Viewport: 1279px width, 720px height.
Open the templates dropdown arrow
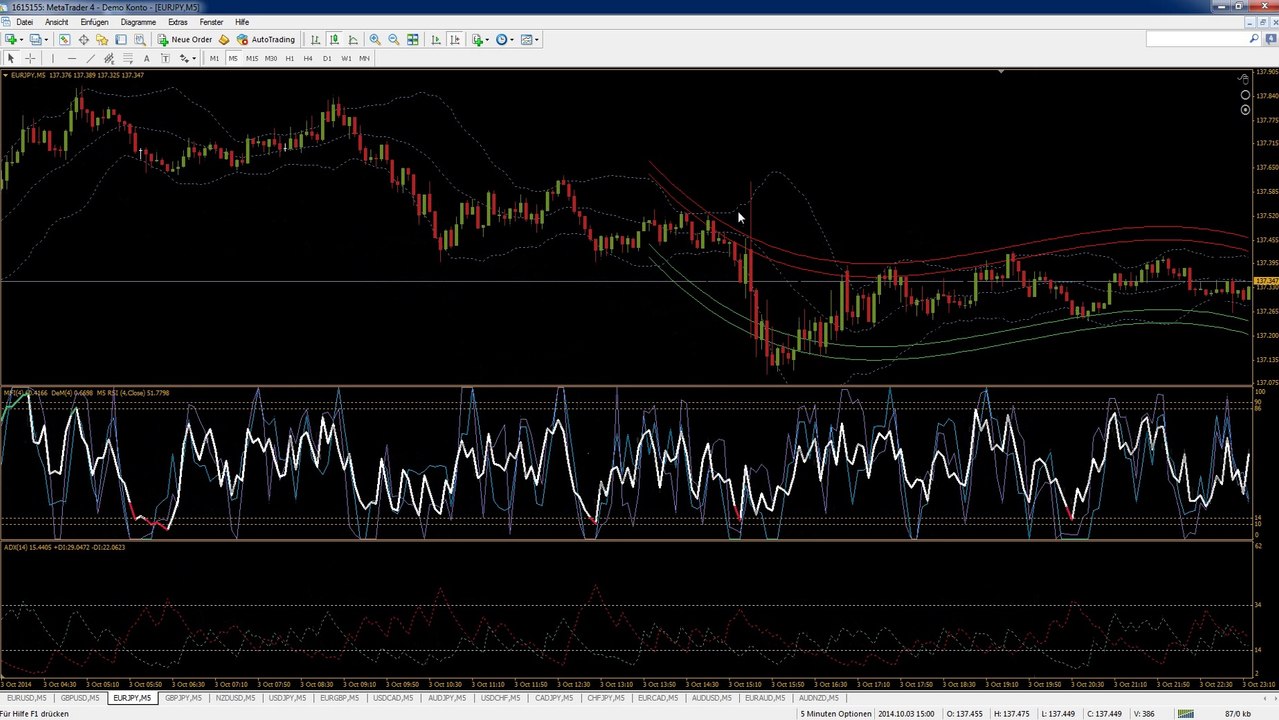[537, 40]
